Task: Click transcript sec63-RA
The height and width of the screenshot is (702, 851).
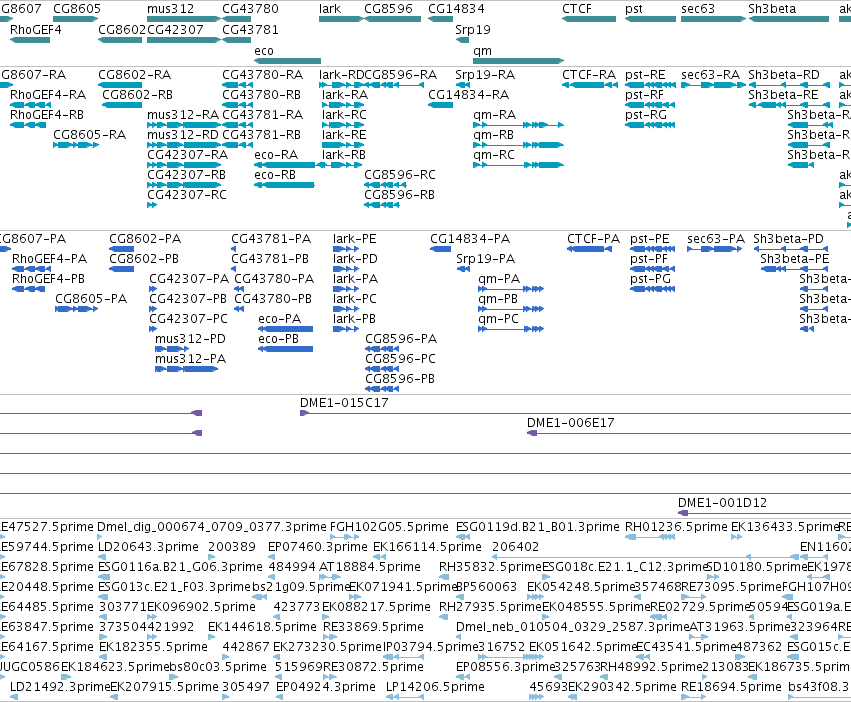Action: pos(710,74)
